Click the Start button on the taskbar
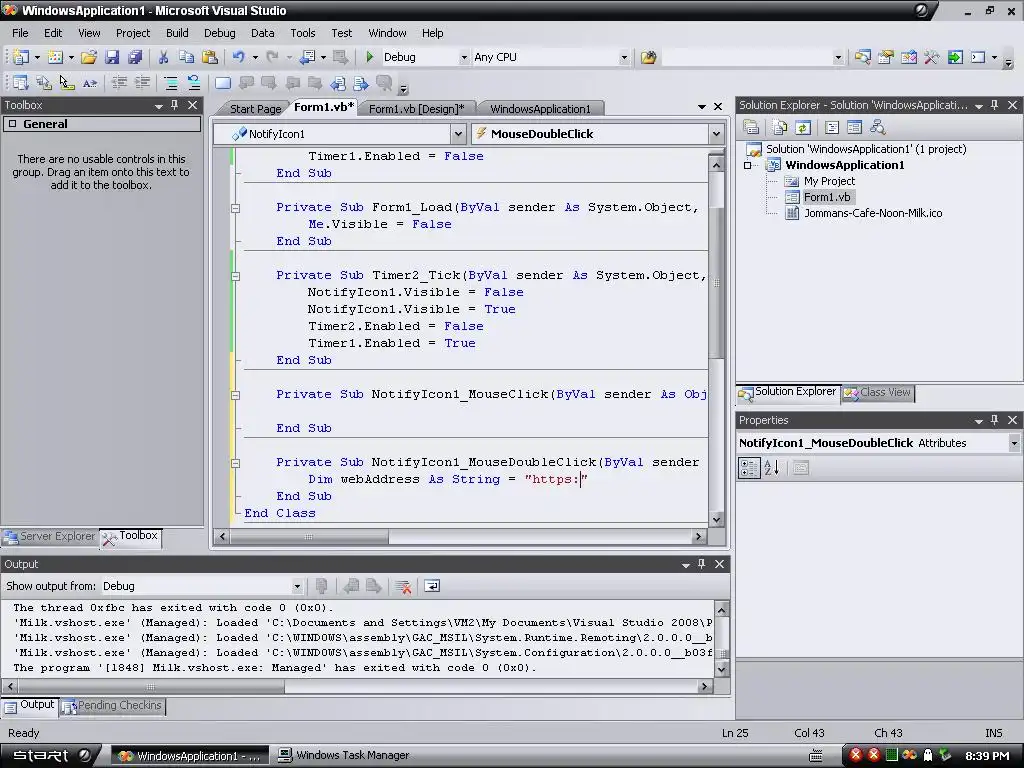1024x768 pixels. [x=50, y=756]
